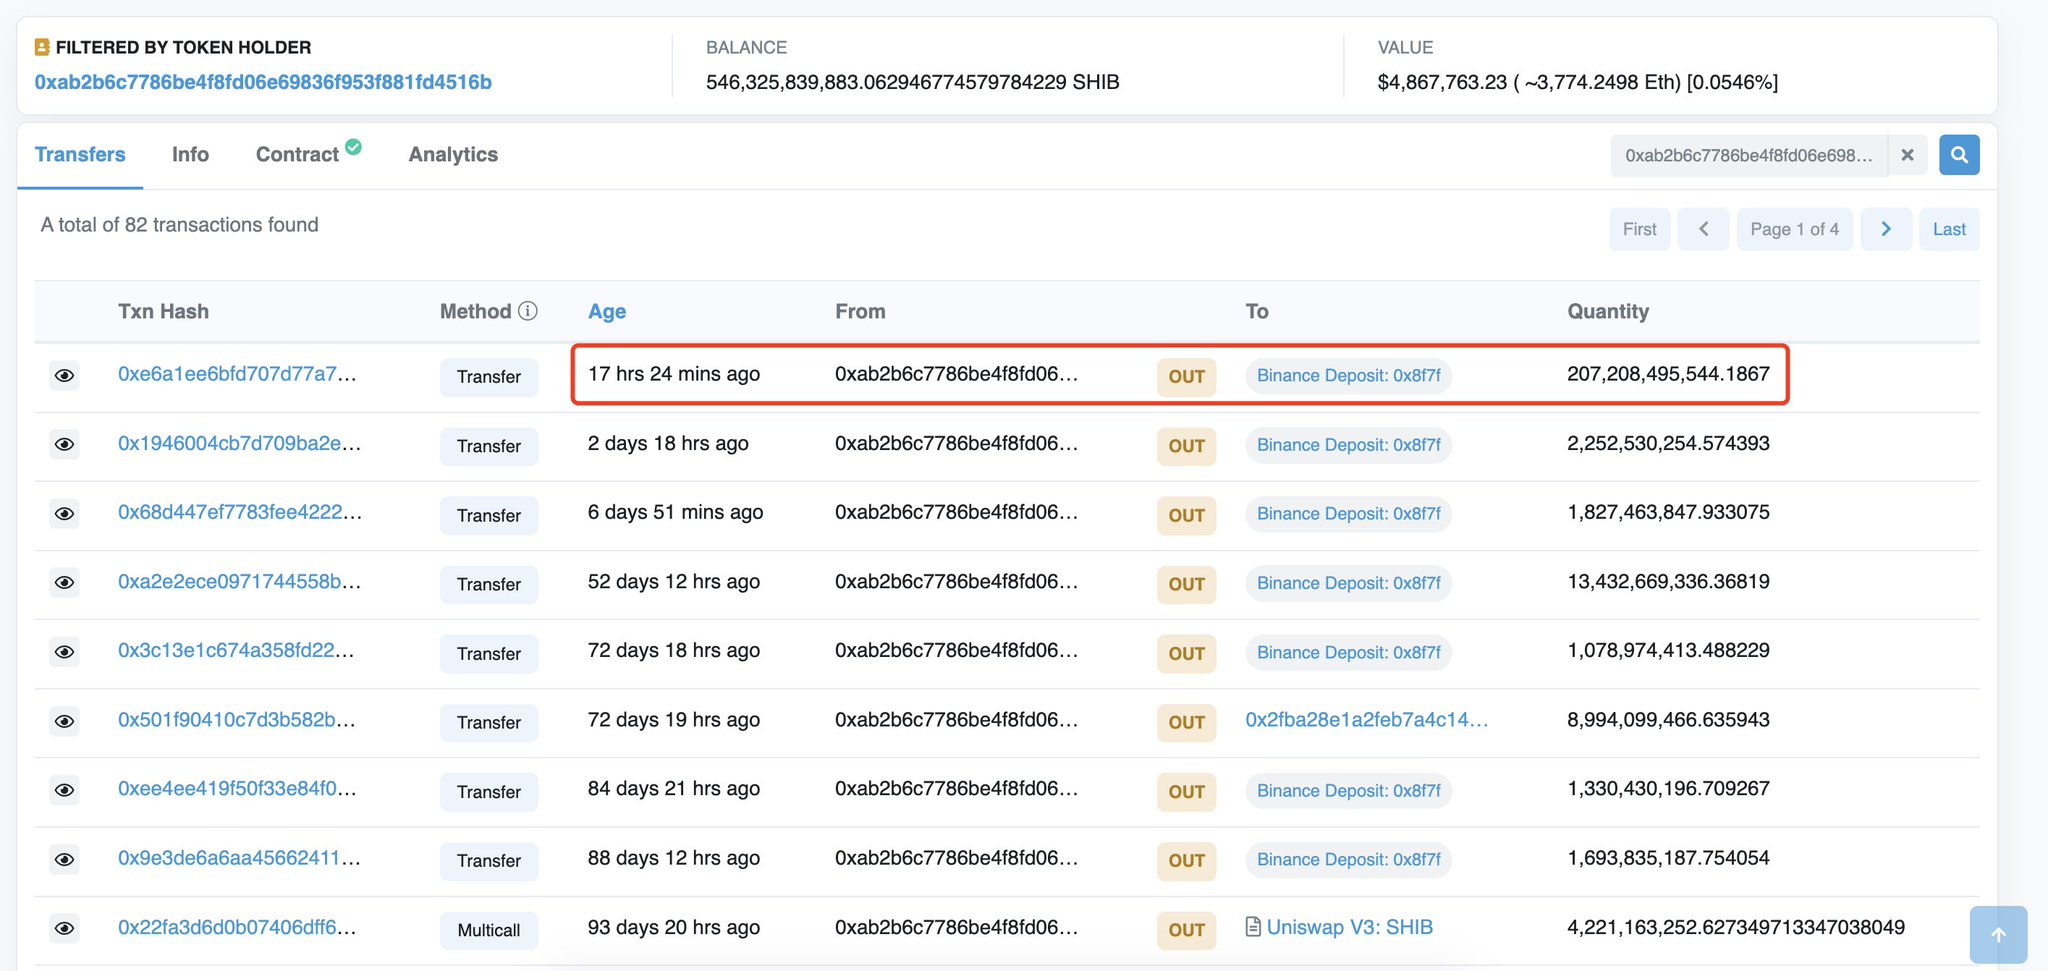Go to next page using right chevron
This screenshot has width=2048, height=971.
(1886, 229)
